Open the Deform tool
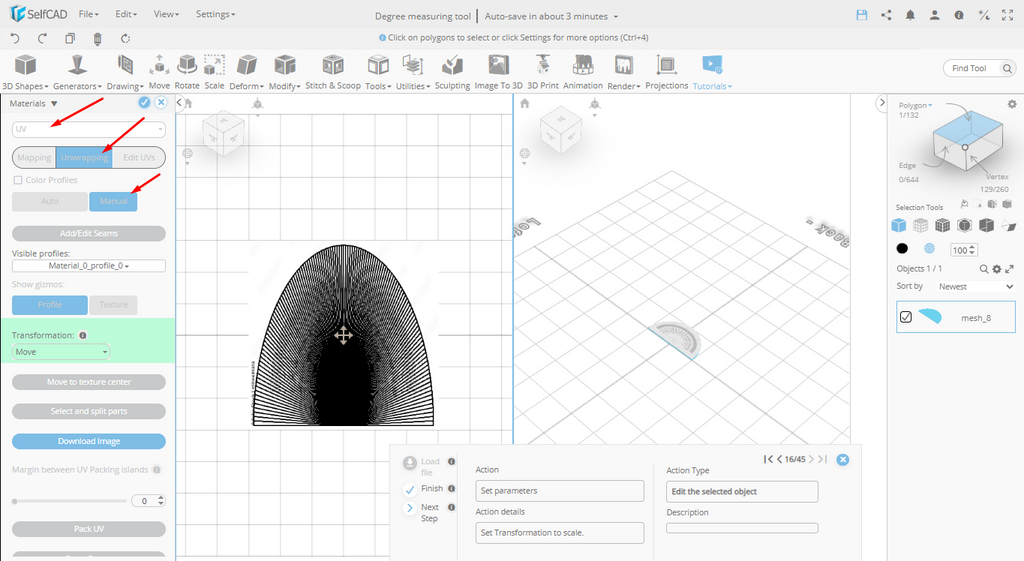The height and width of the screenshot is (561, 1024). (x=246, y=72)
